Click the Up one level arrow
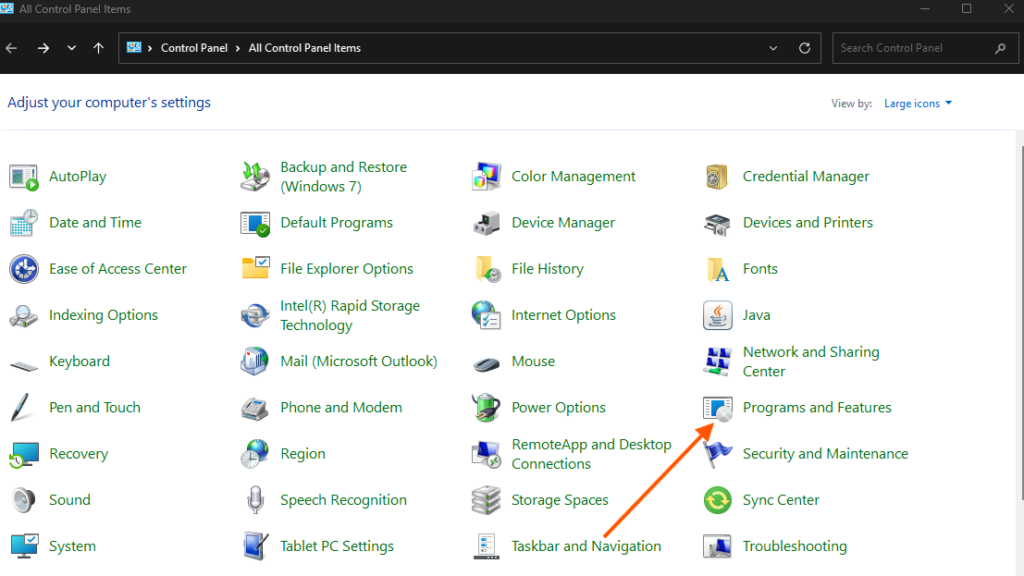The width and height of the screenshot is (1024, 576). (x=99, y=48)
